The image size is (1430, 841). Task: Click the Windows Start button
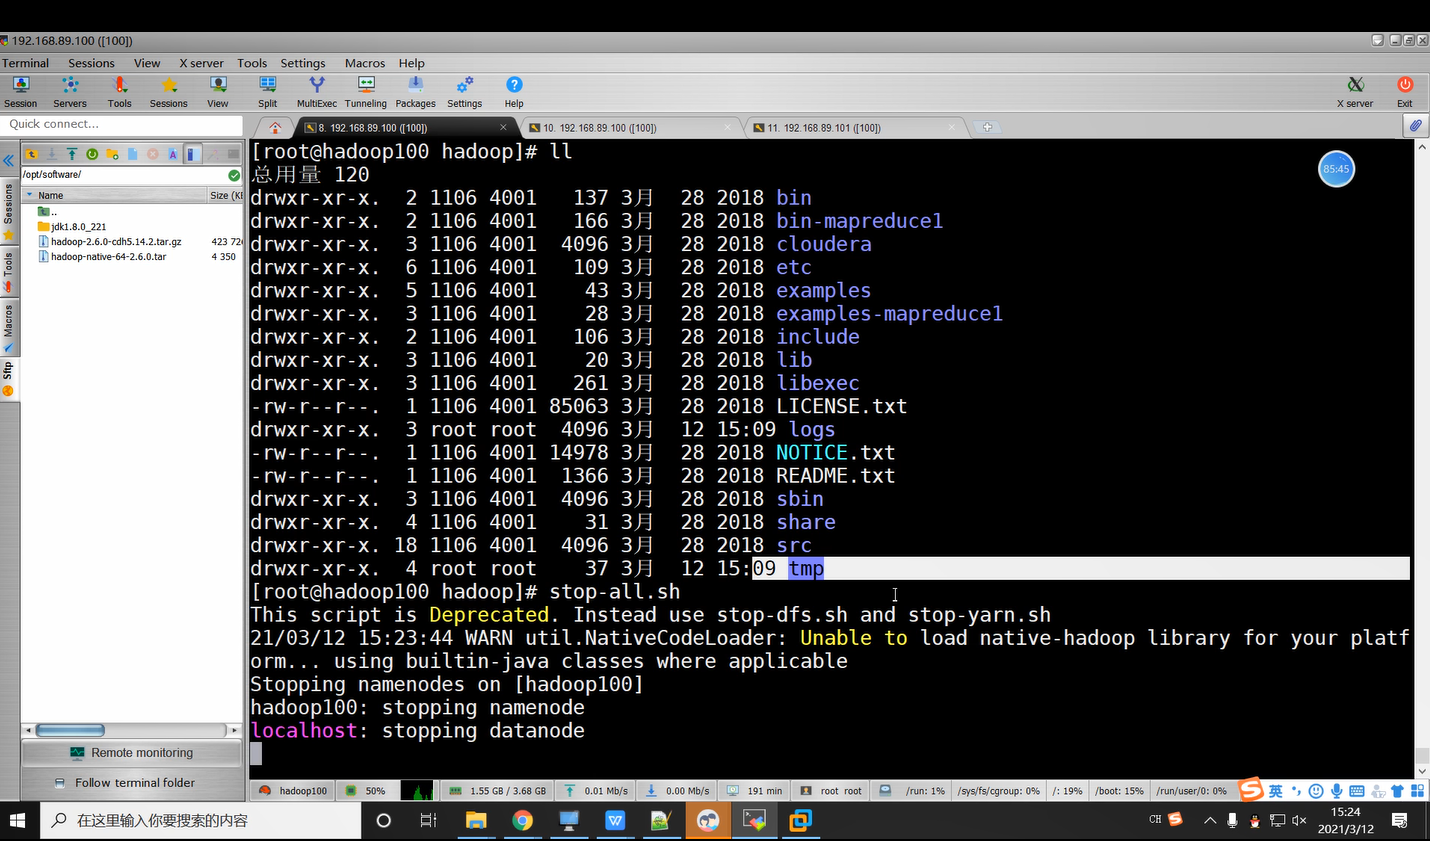(x=17, y=821)
